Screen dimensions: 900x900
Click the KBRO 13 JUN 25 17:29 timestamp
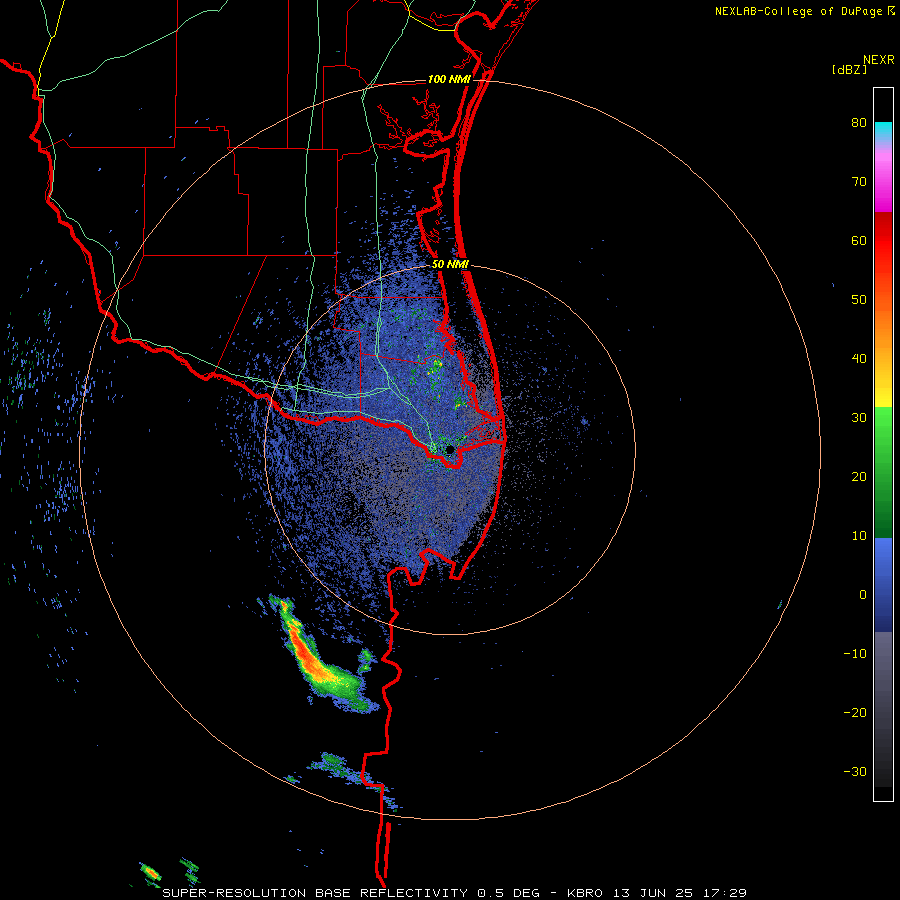coord(657,893)
